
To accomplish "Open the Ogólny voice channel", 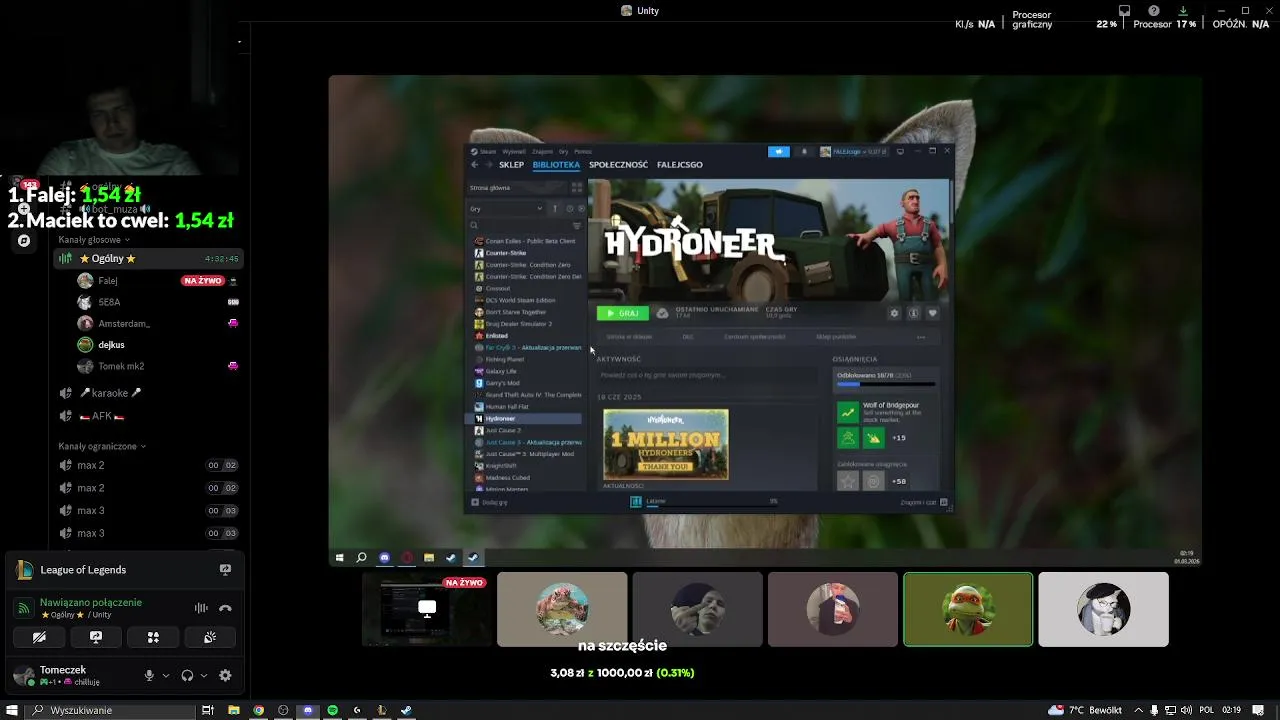I will (x=147, y=259).
